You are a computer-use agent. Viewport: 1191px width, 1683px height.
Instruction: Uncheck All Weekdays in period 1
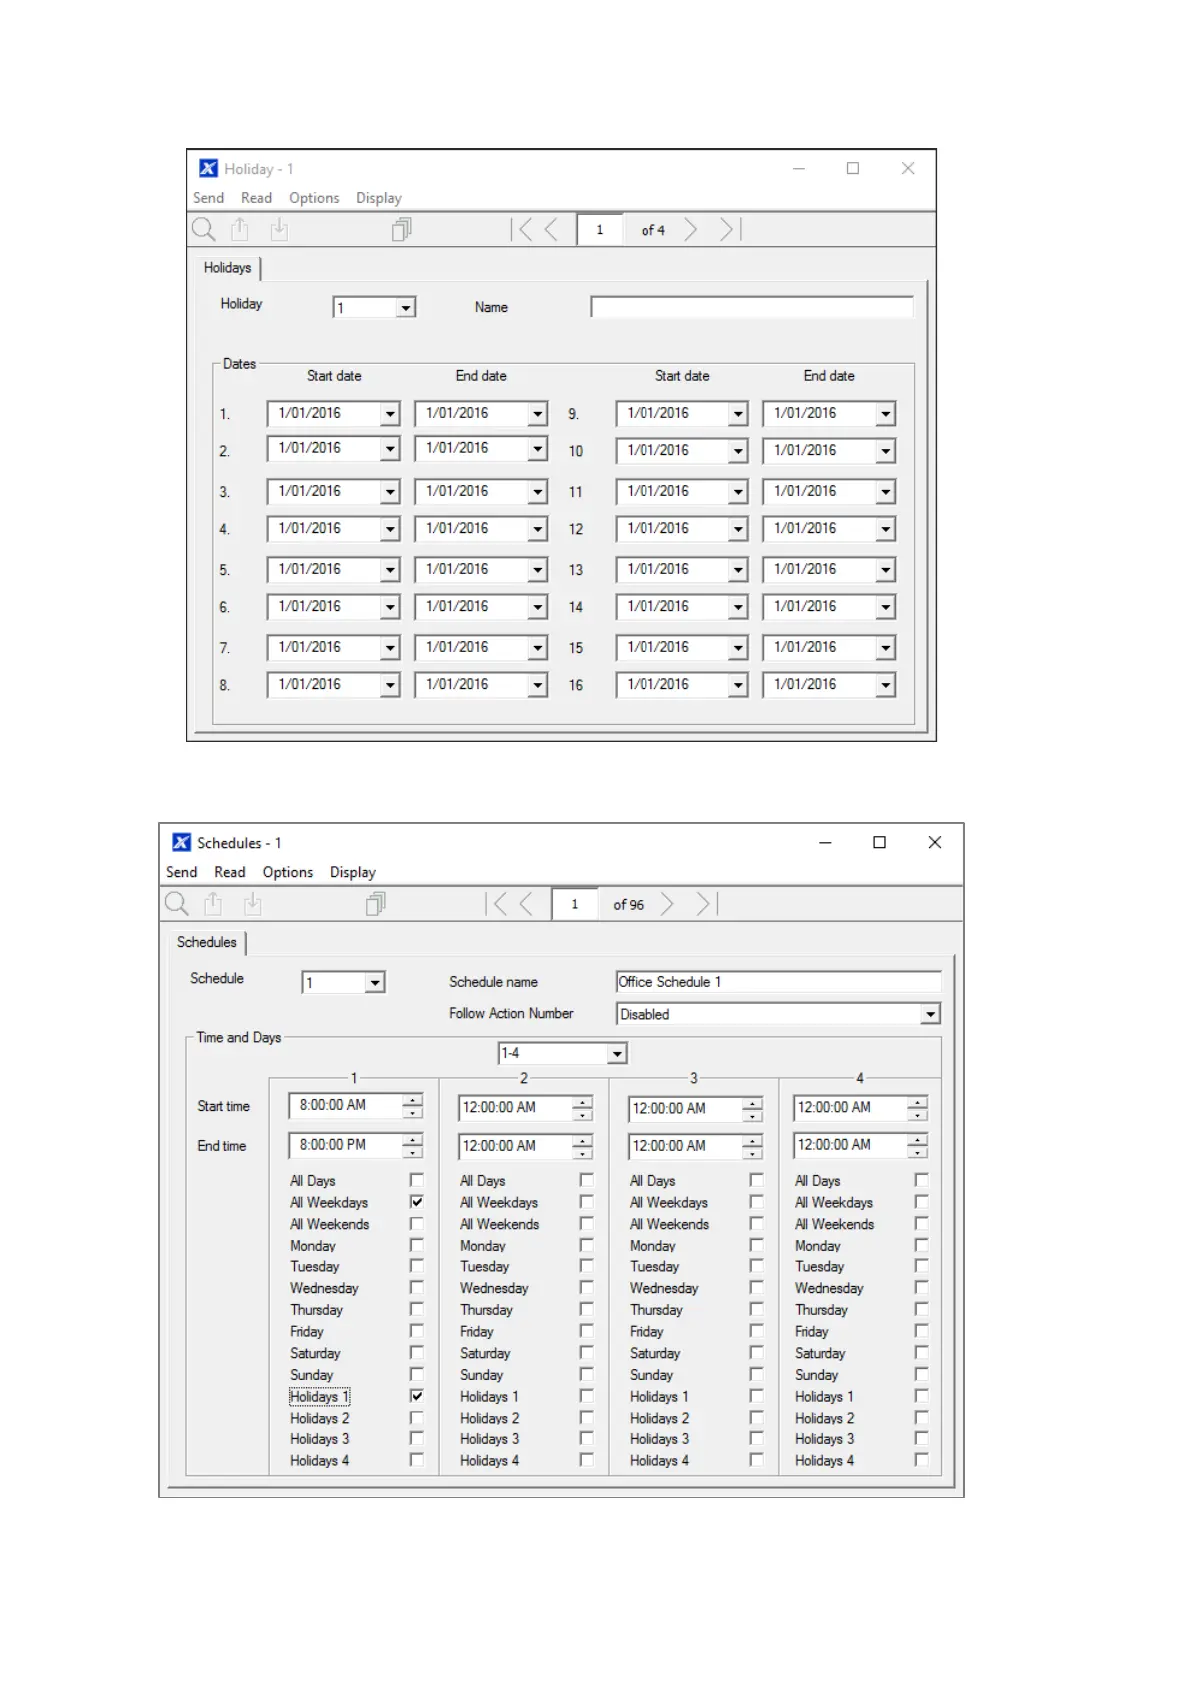(417, 1202)
